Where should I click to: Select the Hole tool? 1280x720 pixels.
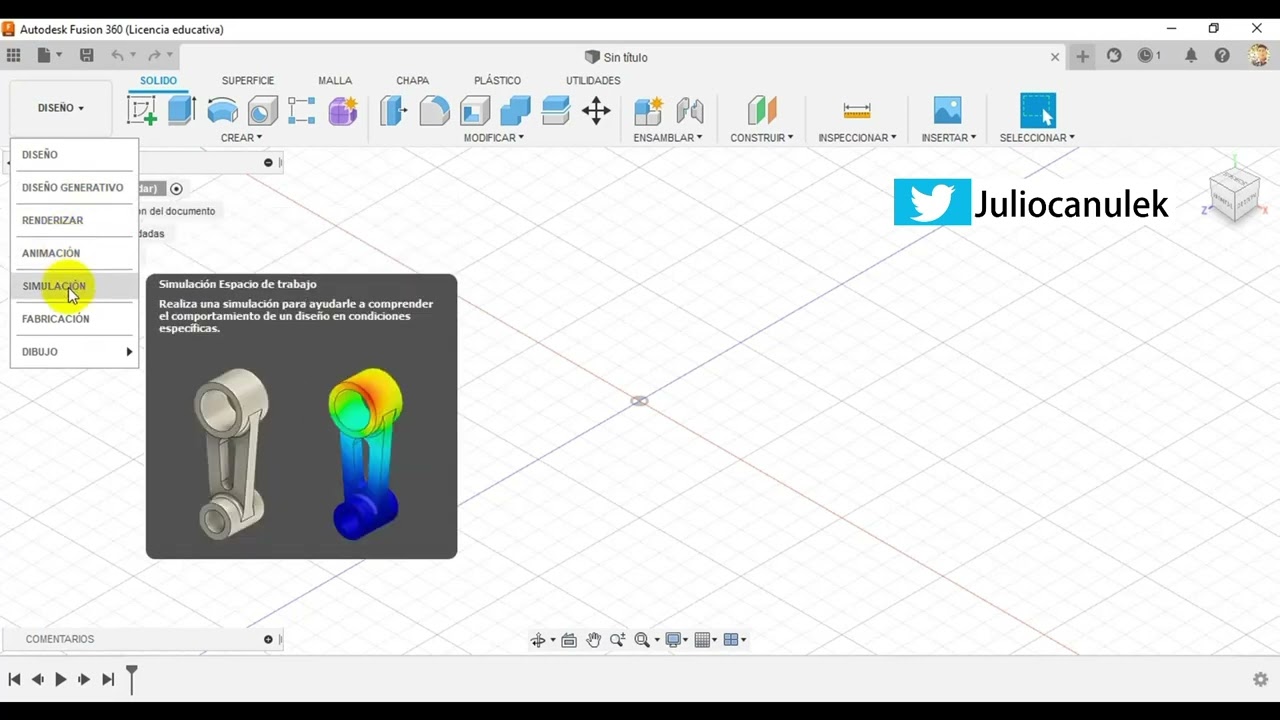pos(262,110)
